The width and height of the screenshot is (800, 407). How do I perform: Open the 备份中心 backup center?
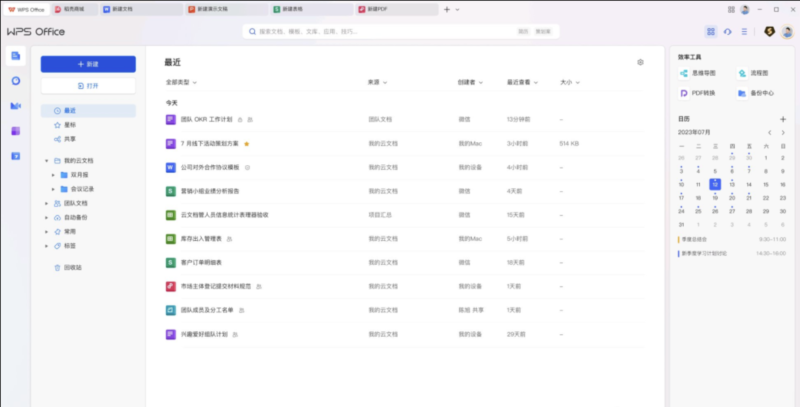click(756, 93)
